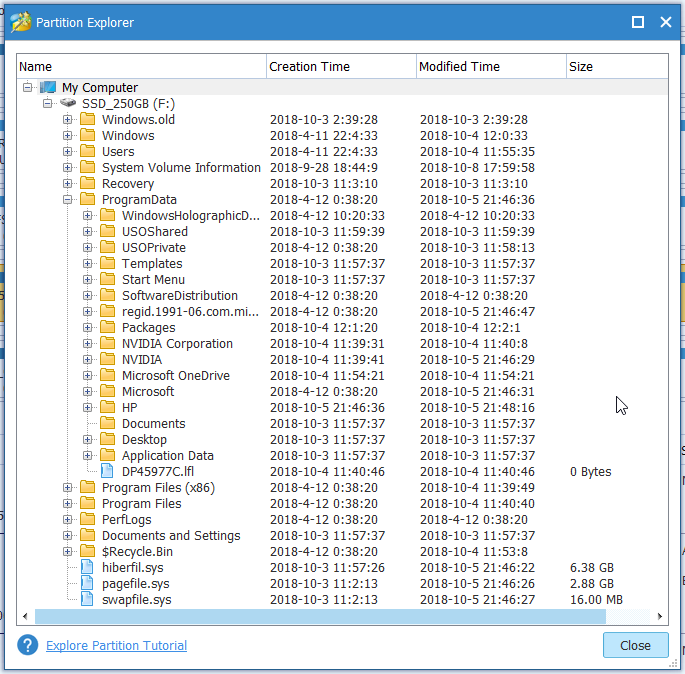Click the My Computer icon

click(48, 87)
